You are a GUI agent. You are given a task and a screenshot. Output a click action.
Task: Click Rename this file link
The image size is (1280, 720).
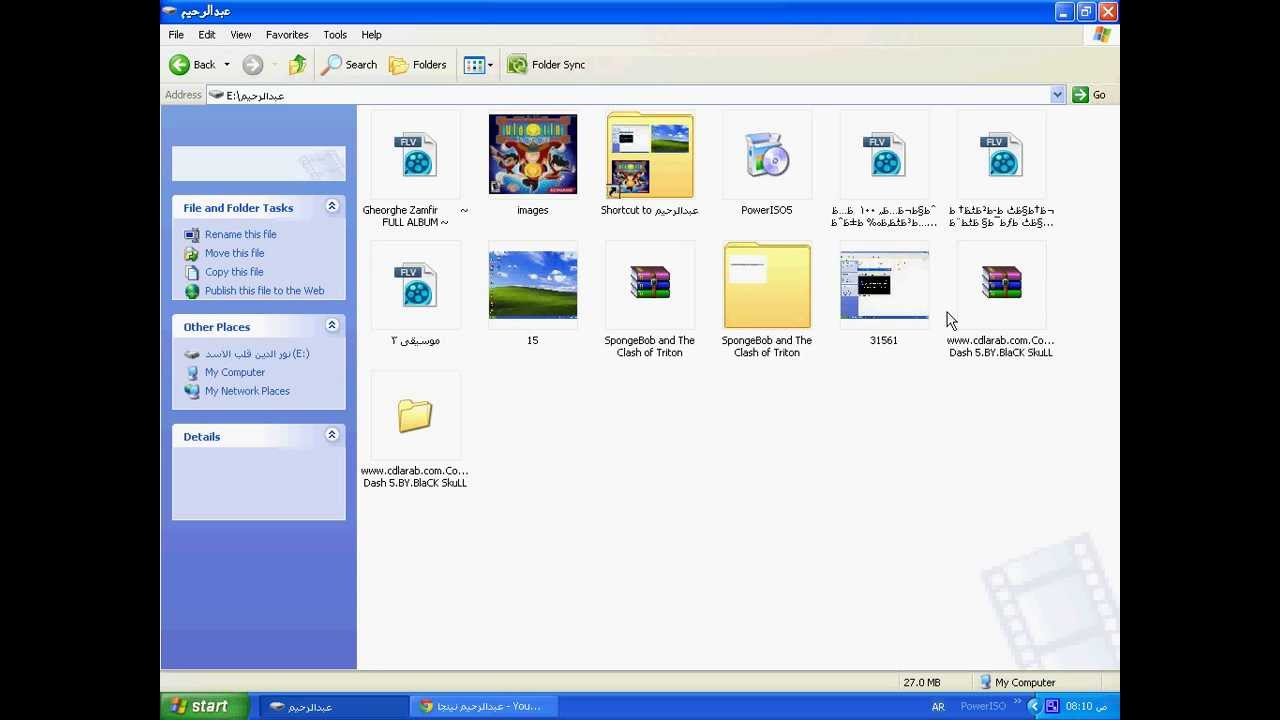tap(240, 234)
